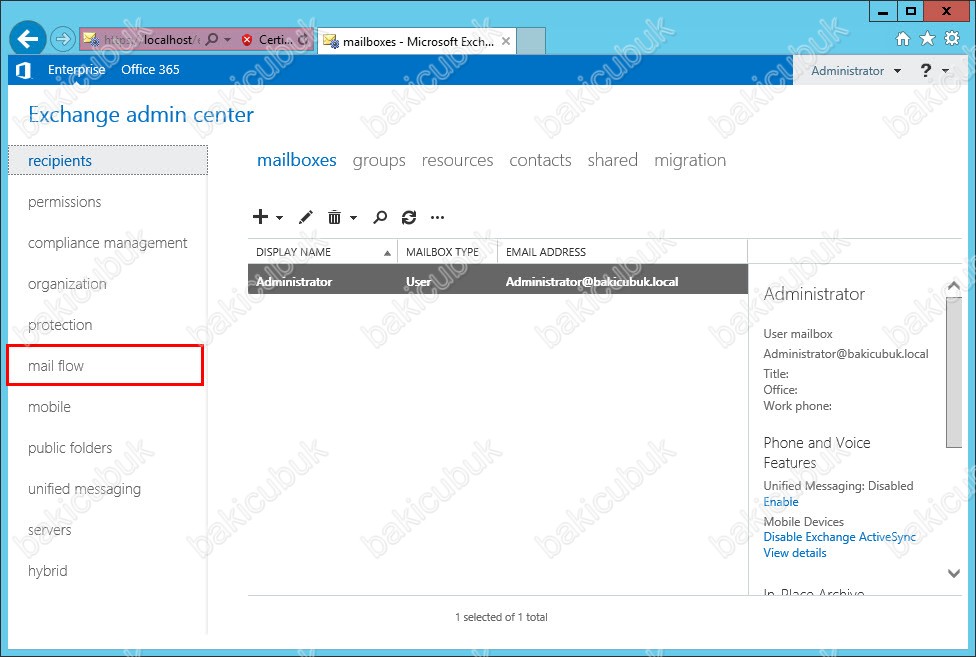The height and width of the screenshot is (657, 976).
Task: Click details pane scroll up arrow
Action: pyautogui.click(x=954, y=286)
